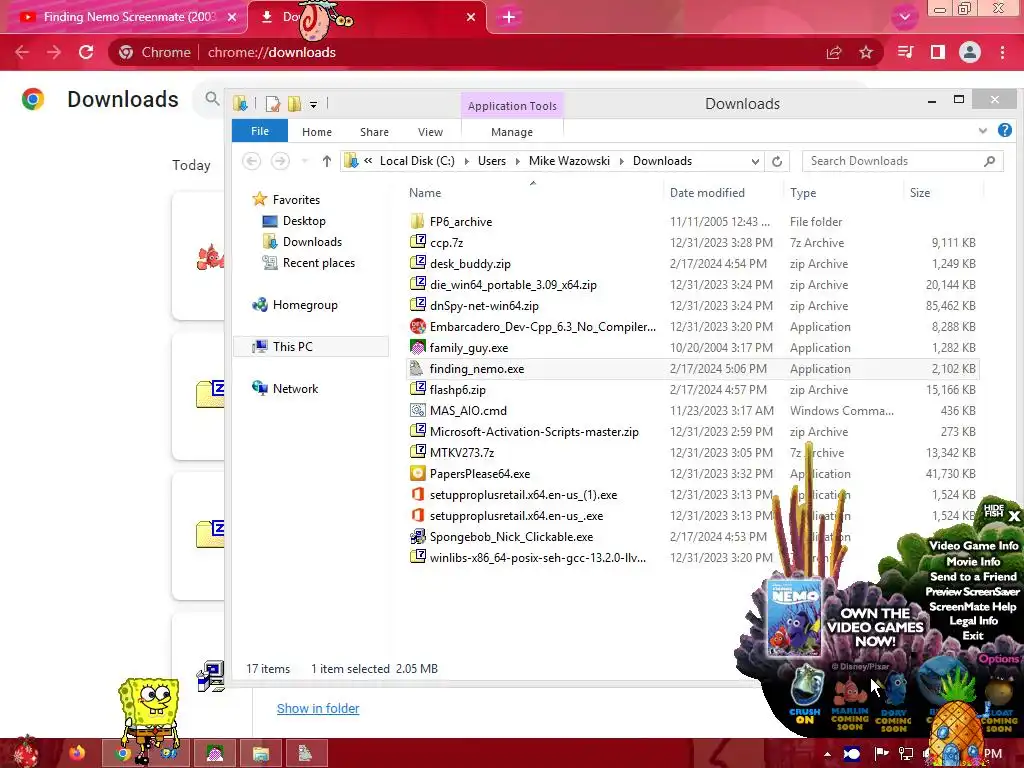
Task: Open the Share ribbon tab
Action: (374, 132)
